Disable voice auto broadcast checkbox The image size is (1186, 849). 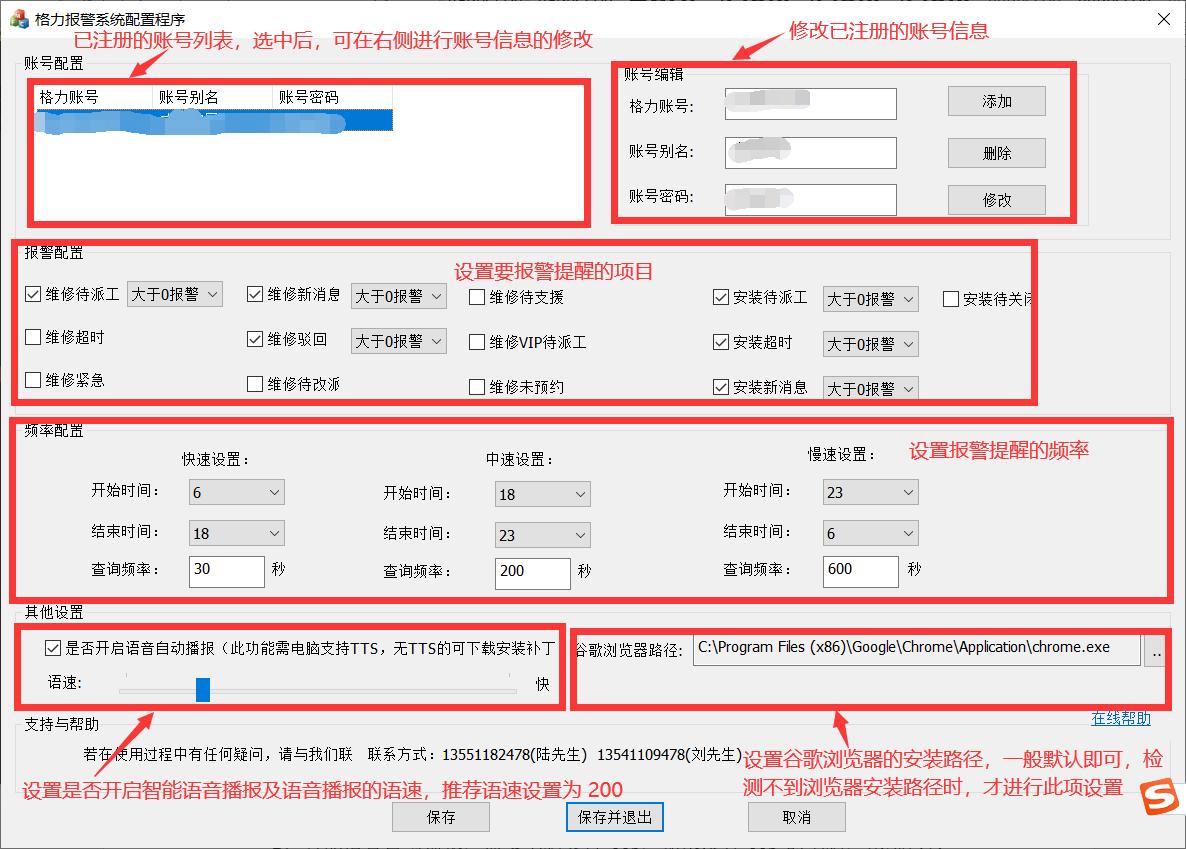53,648
